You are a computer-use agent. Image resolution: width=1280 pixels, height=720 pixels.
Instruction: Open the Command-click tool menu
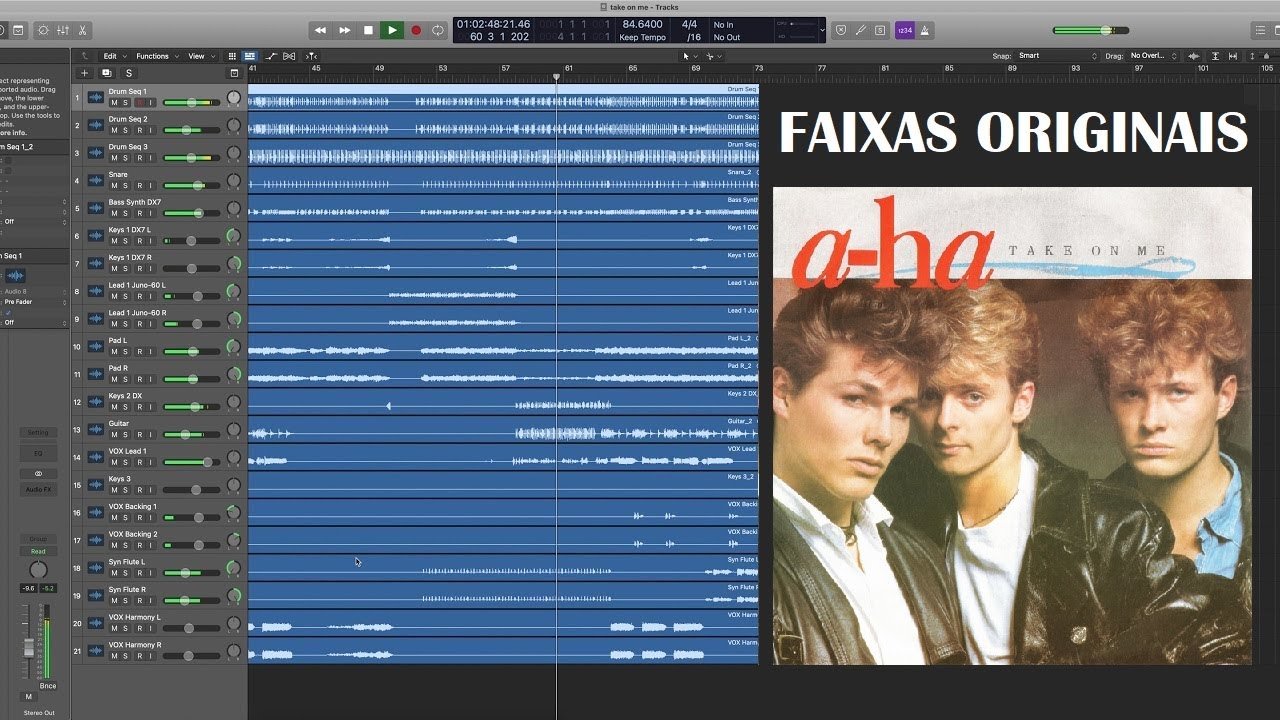(714, 56)
